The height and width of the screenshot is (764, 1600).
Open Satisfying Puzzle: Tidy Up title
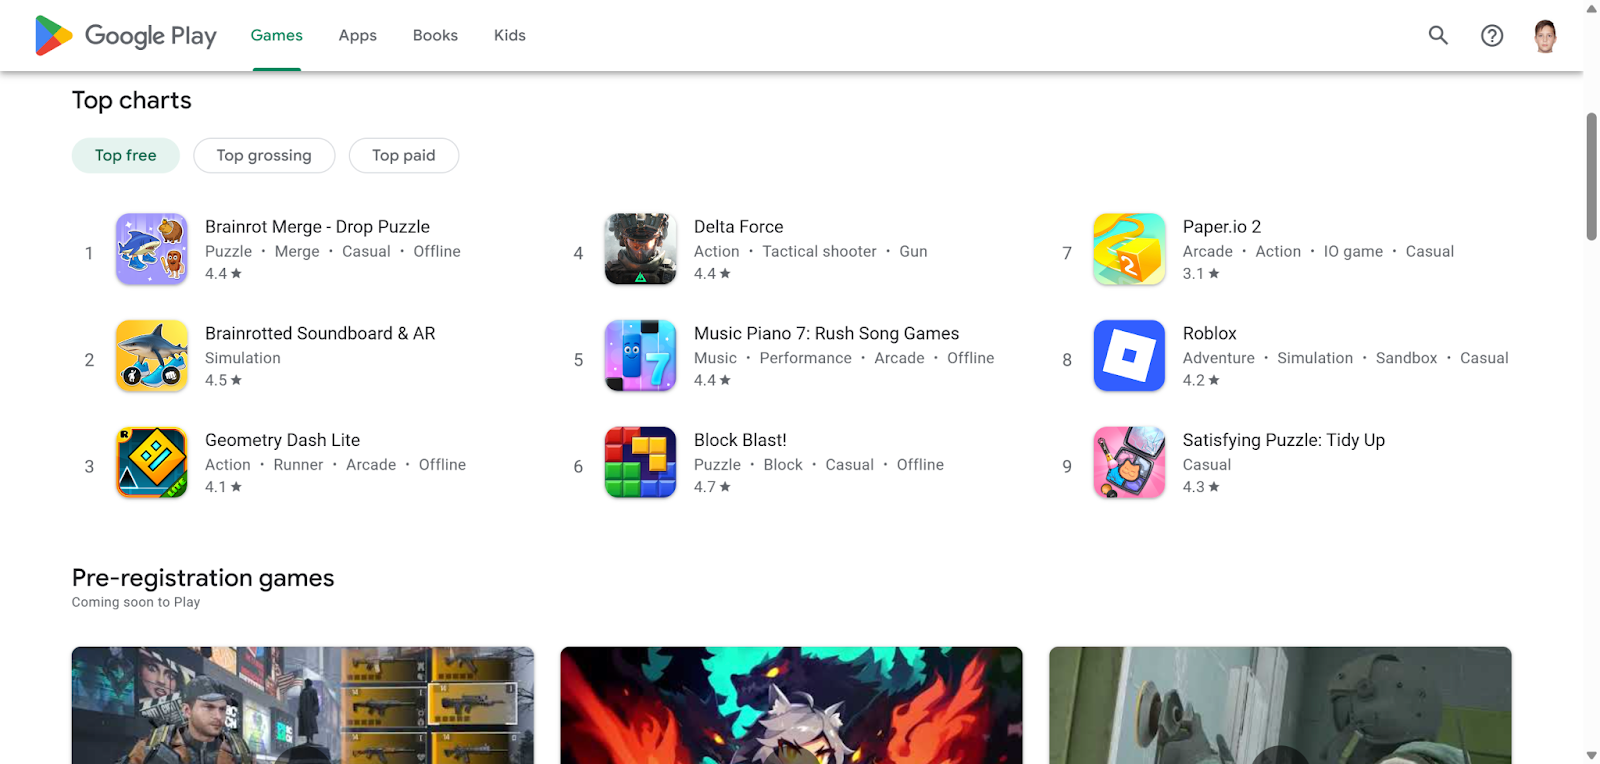click(1284, 440)
